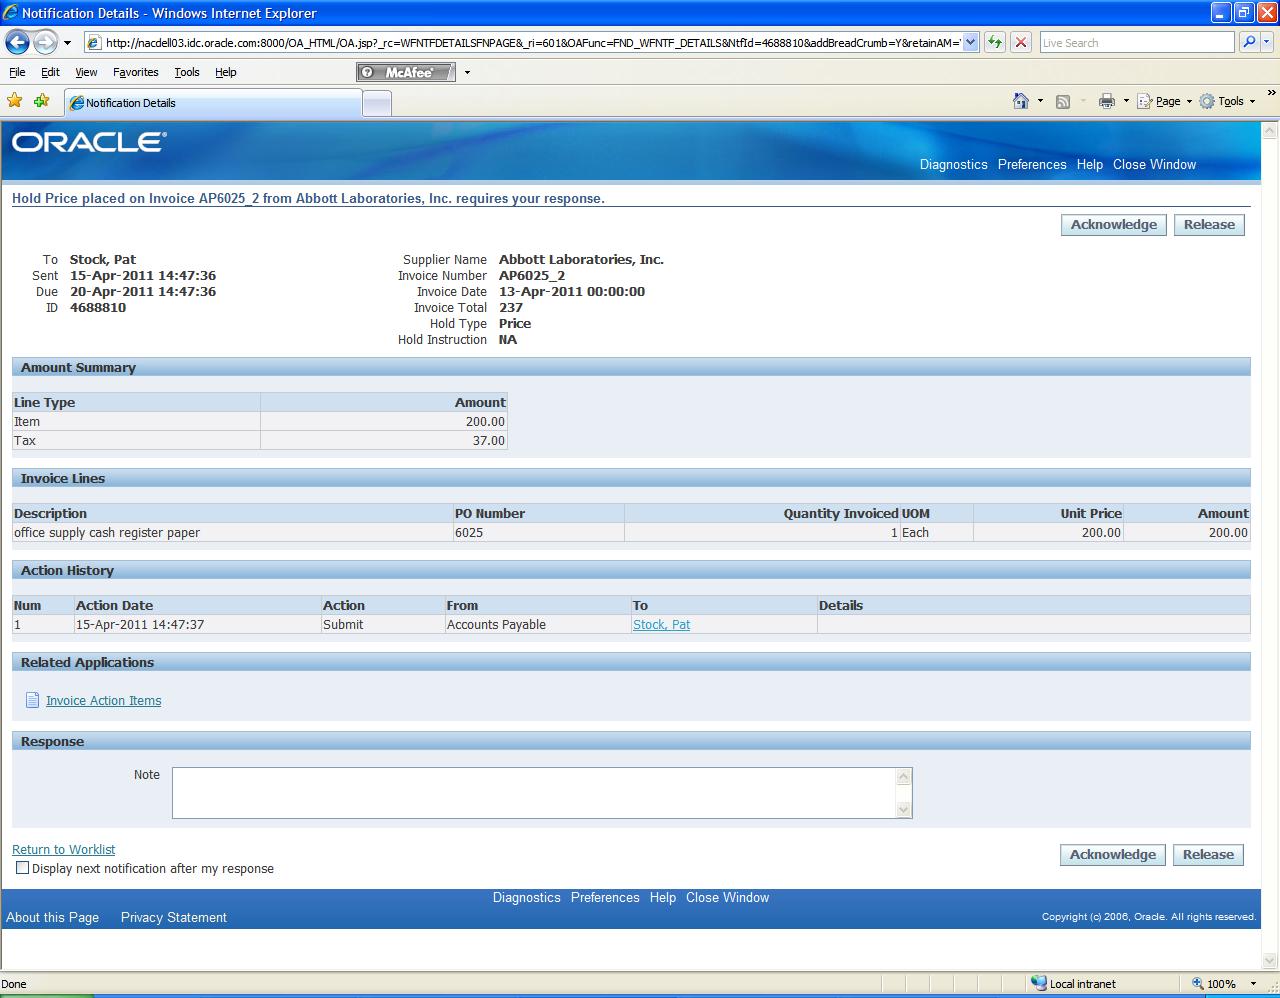Viewport: 1280px width, 998px height.
Task: Click the Release button above the notification details
Action: (x=1209, y=225)
